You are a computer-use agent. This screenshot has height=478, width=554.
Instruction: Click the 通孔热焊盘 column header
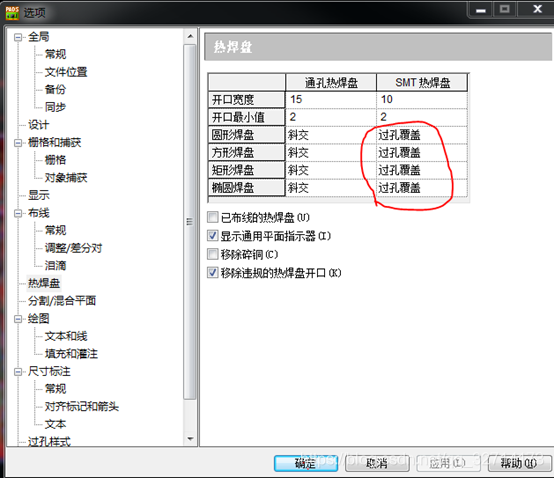pos(331,83)
